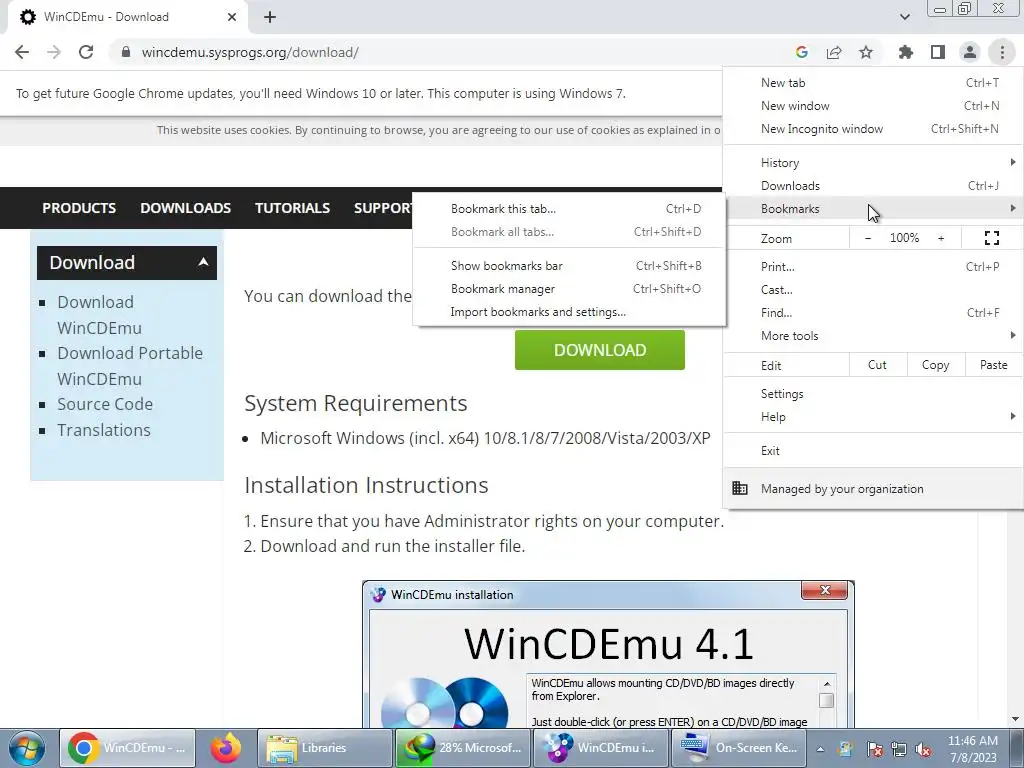Enter fullscreen from the Zoom row icon
This screenshot has height=768, width=1024.
[x=991, y=238]
